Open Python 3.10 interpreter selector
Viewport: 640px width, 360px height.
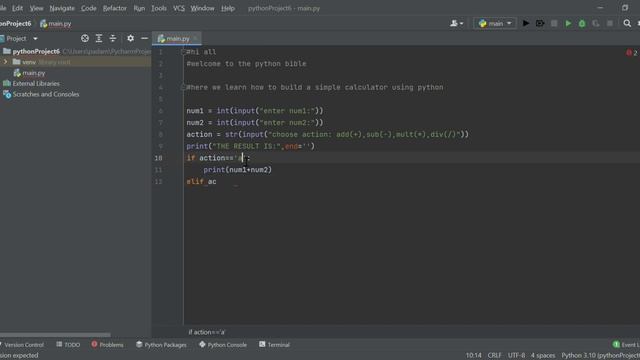[x=600, y=356]
